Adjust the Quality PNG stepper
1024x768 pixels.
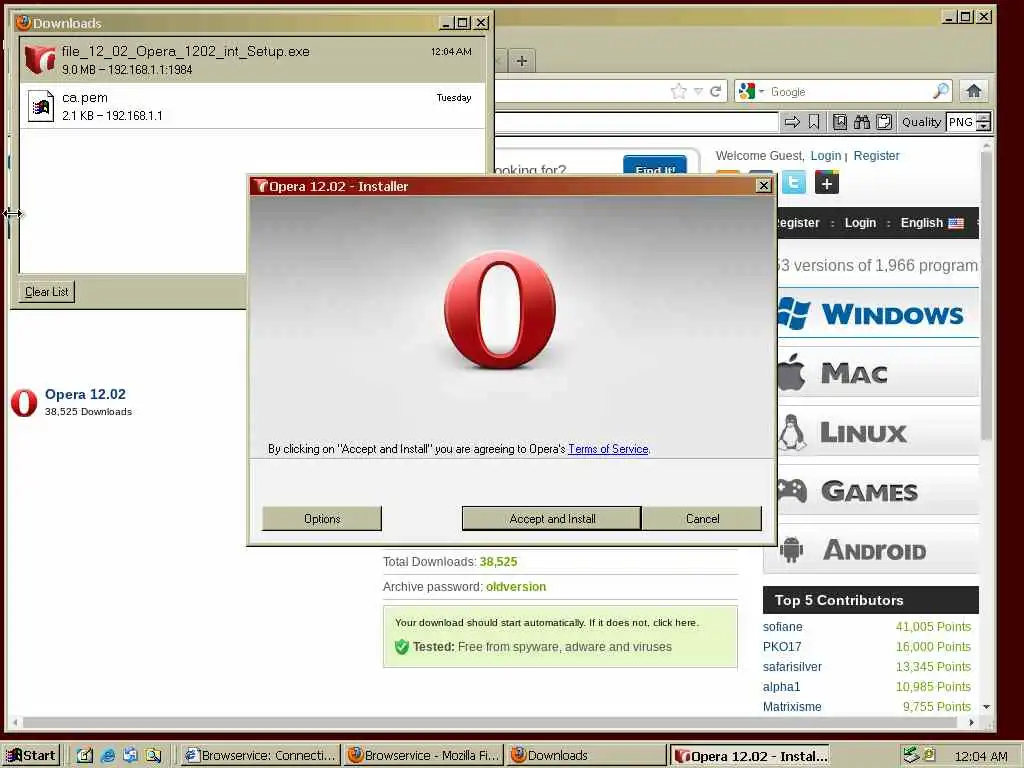pos(984,122)
